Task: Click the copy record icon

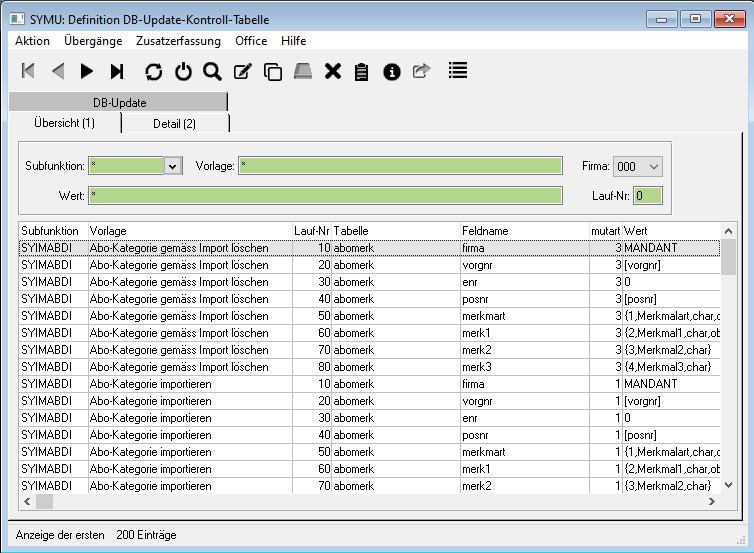Action: [272, 71]
